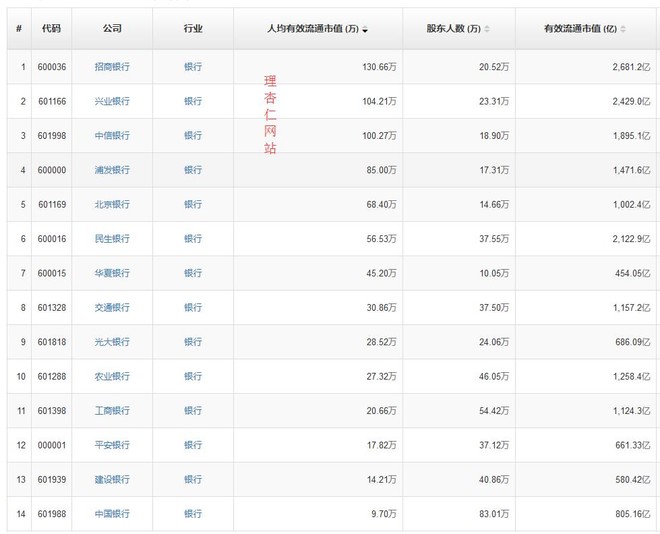Click the 代码 column header

point(51,29)
